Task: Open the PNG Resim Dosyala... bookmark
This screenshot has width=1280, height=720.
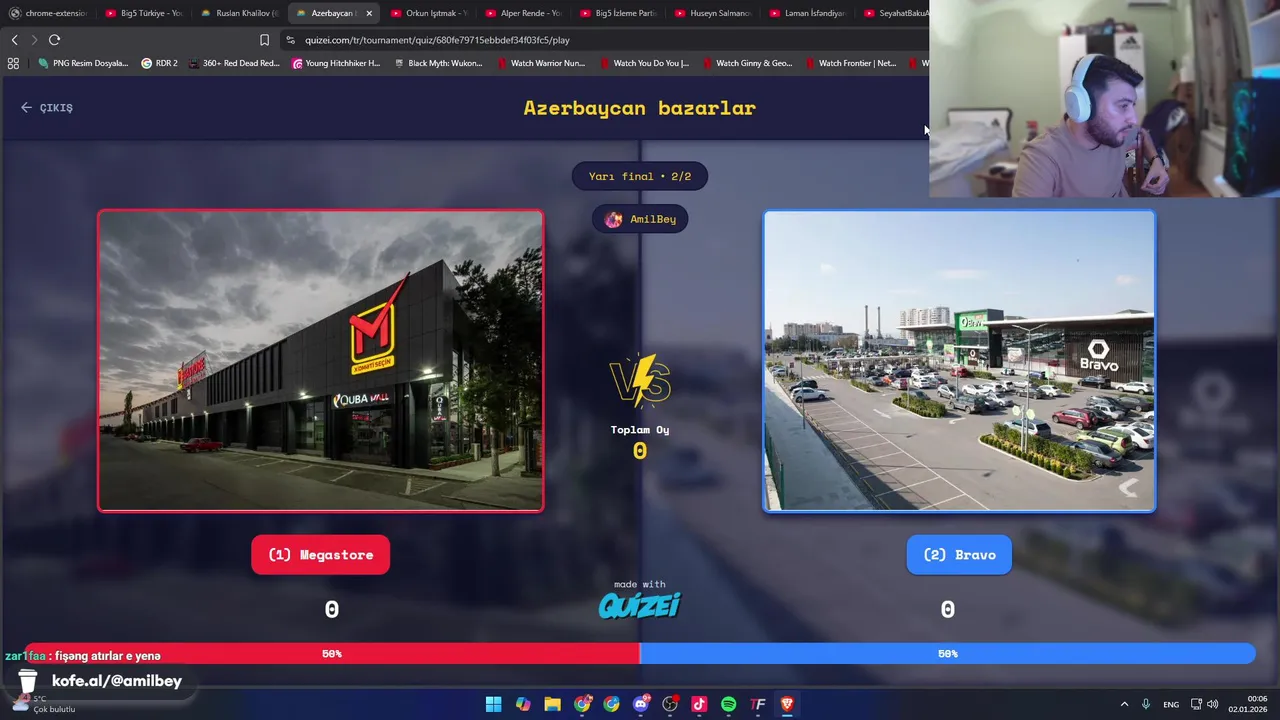Action: pos(83,63)
